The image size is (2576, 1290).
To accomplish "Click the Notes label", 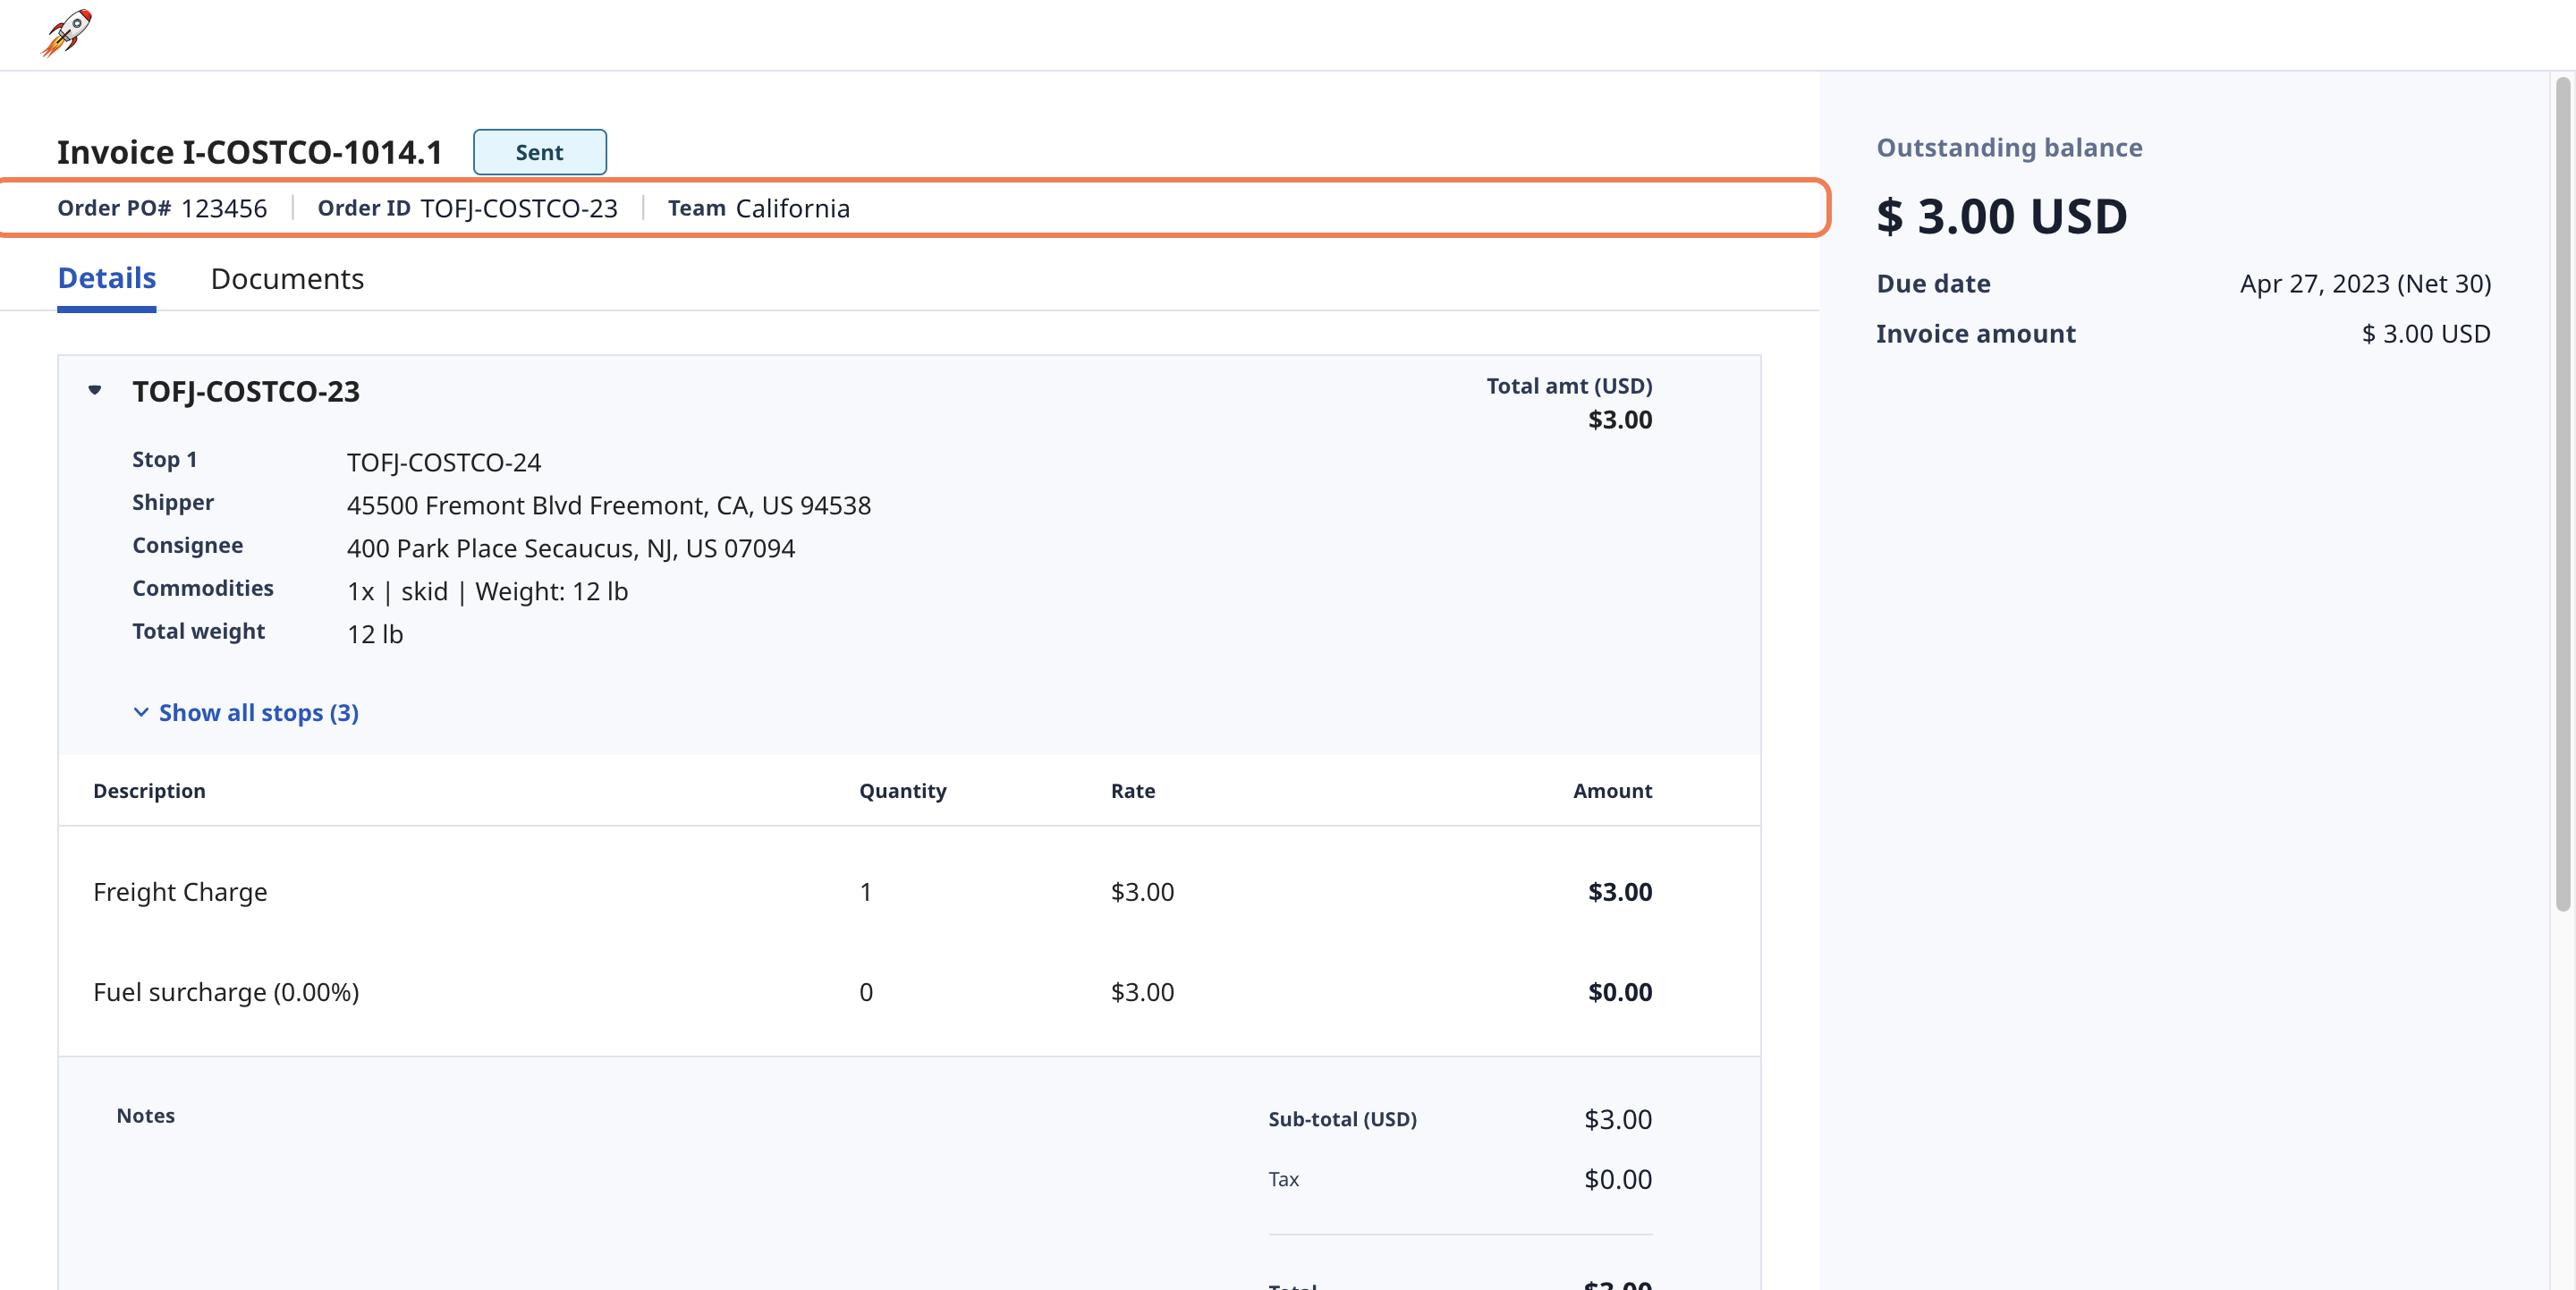I will 146,1115.
